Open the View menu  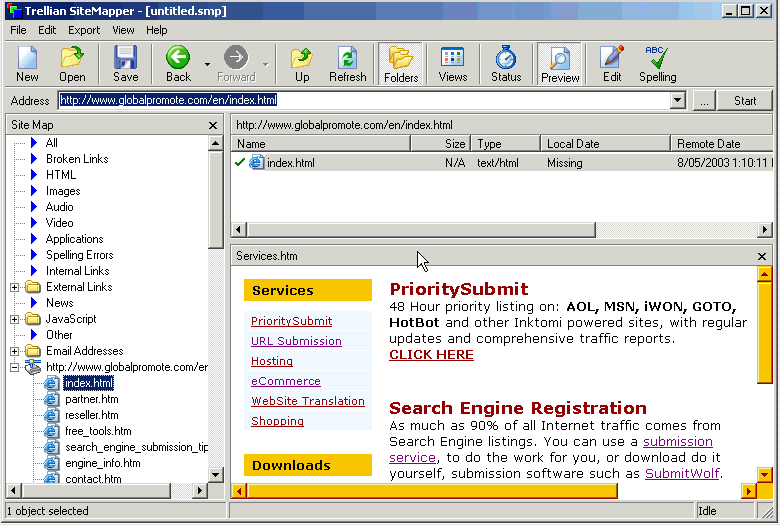pos(123,30)
